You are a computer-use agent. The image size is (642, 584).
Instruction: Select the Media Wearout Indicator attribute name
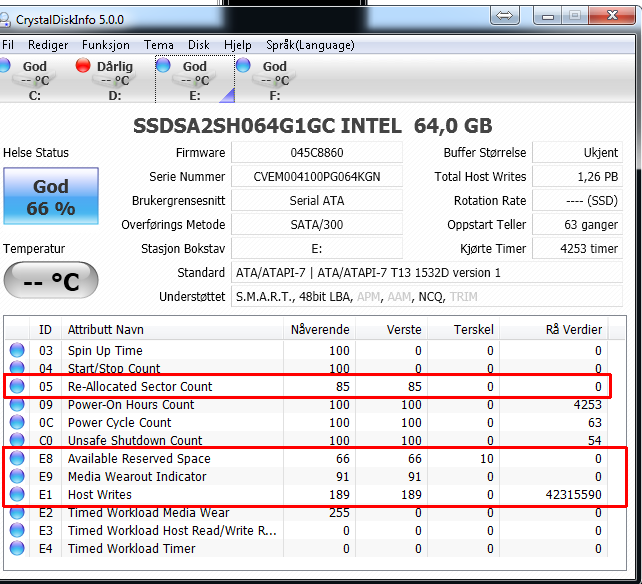point(137,477)
